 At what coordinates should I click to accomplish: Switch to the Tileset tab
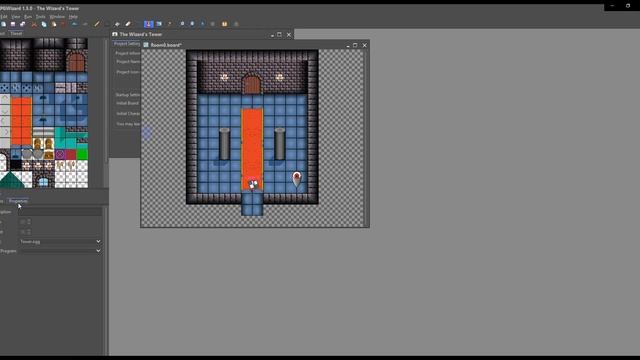(16, 33)
